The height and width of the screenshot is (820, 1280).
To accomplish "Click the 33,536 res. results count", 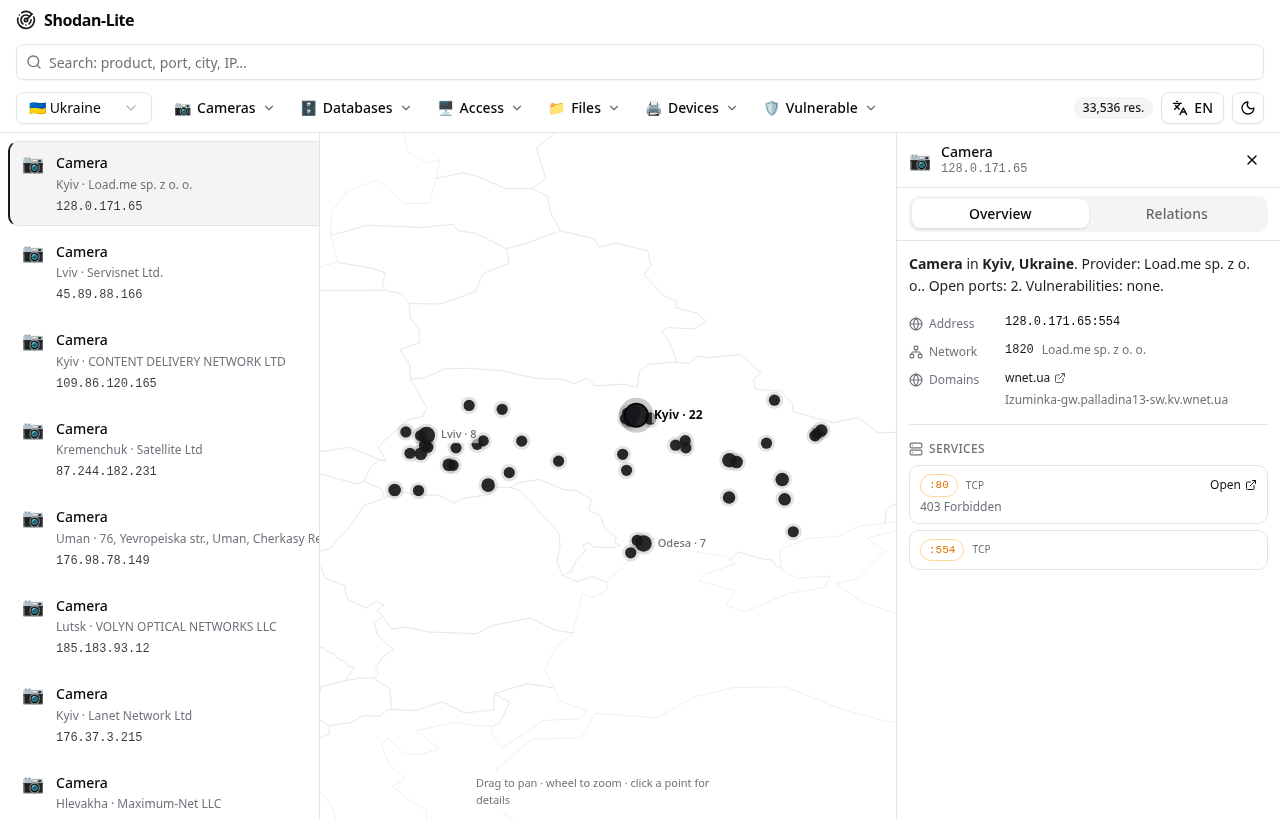I will coord(1113,108).
